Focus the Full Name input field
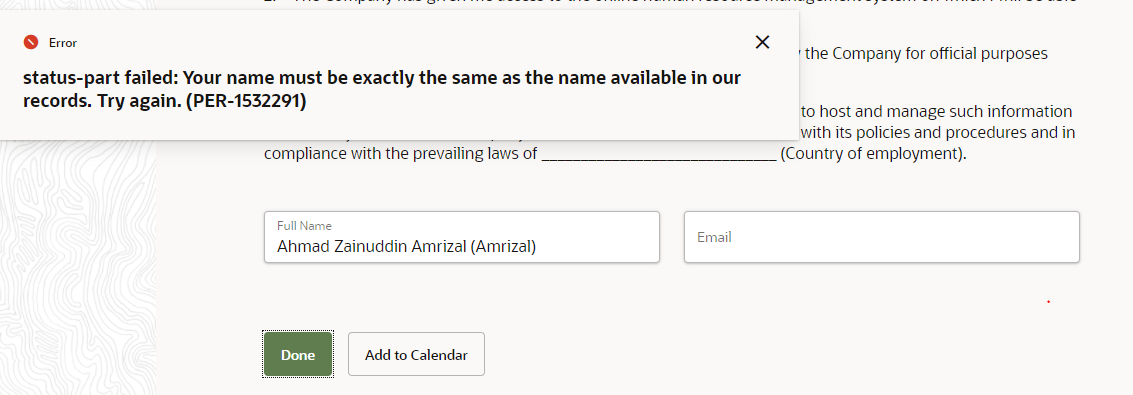The width and height of the screenshot is (1133, 395). (462, 237)
